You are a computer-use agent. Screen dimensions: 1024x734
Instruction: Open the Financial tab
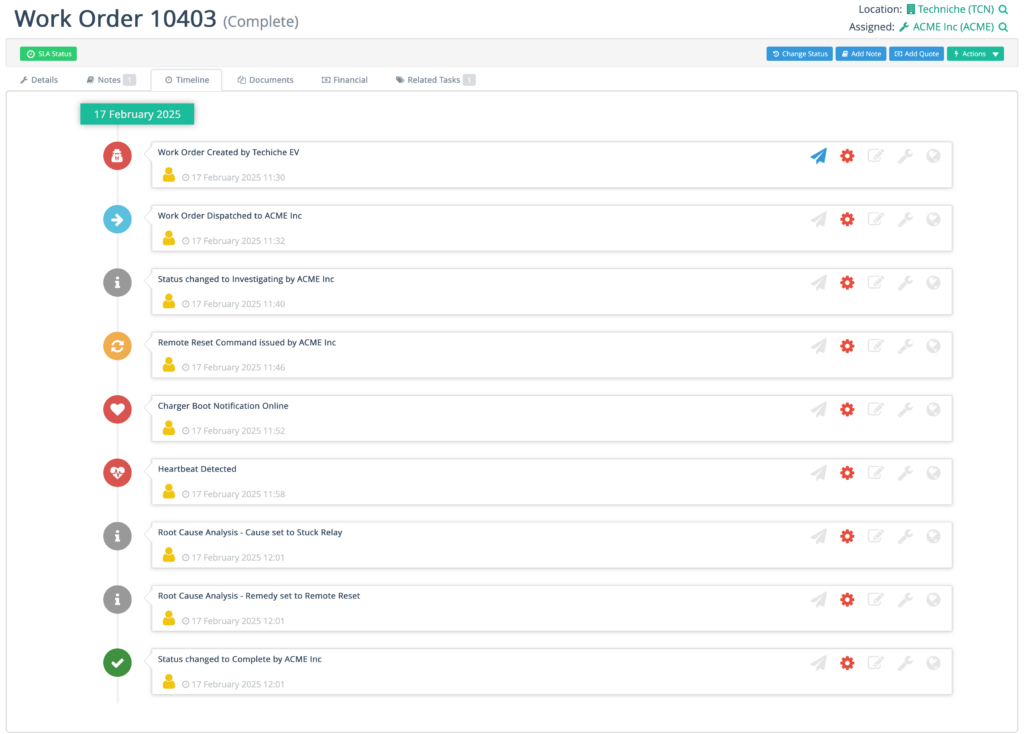coord(345,80)
